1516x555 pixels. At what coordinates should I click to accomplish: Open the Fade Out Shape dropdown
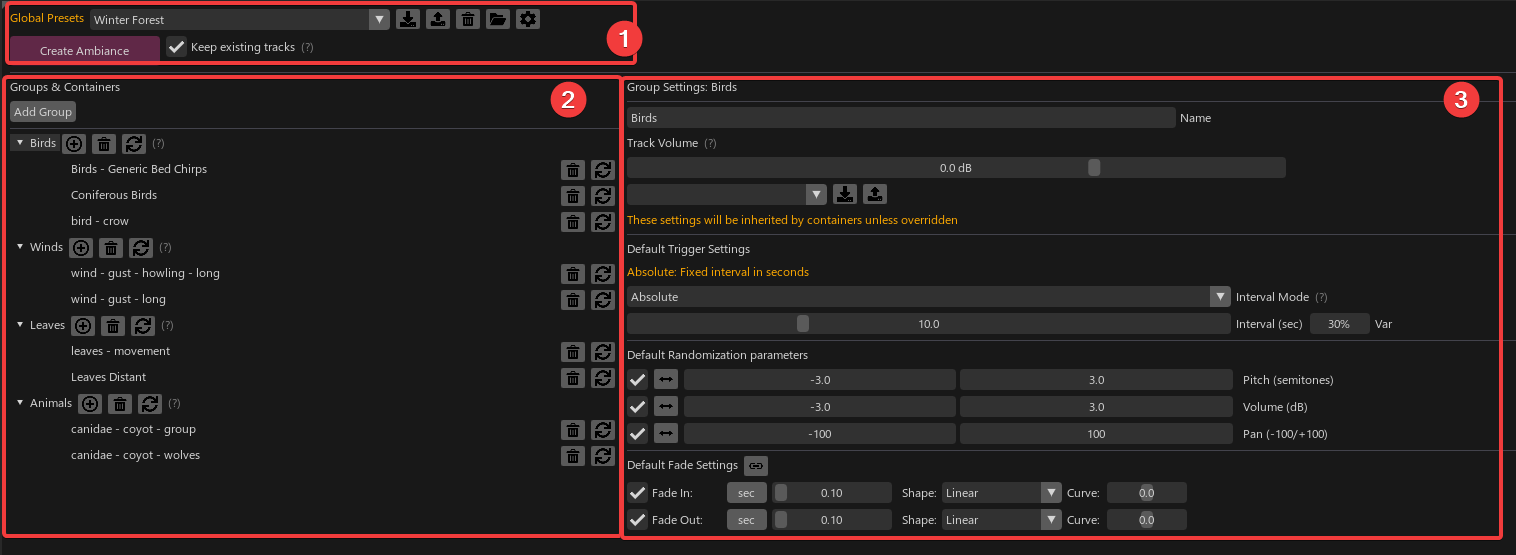pyautogui.click(x=1001, y=520)
